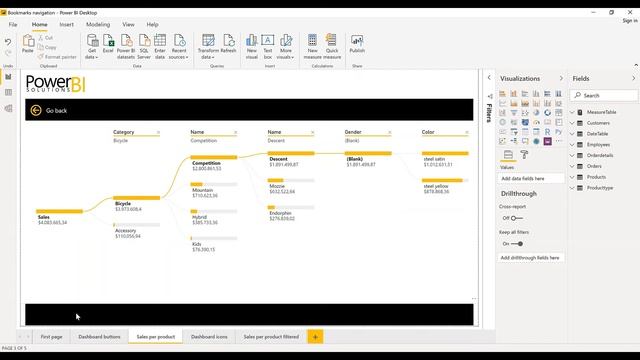Open Power BI datasets source

(x=126, y=47)
